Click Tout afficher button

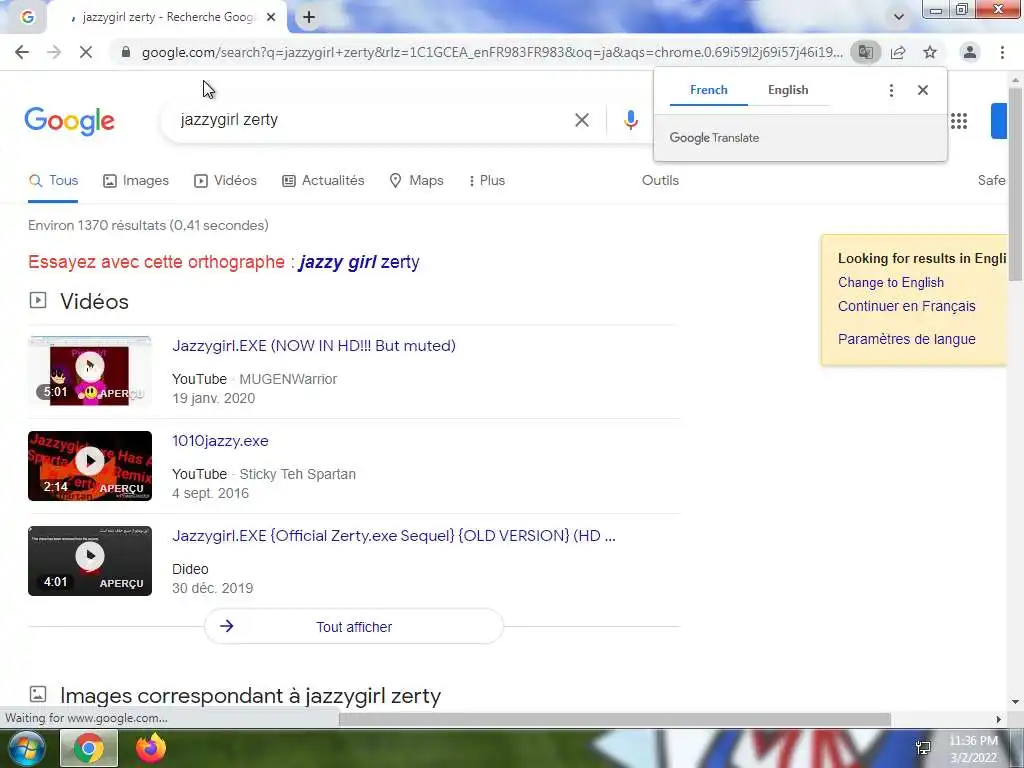[354, 627]
